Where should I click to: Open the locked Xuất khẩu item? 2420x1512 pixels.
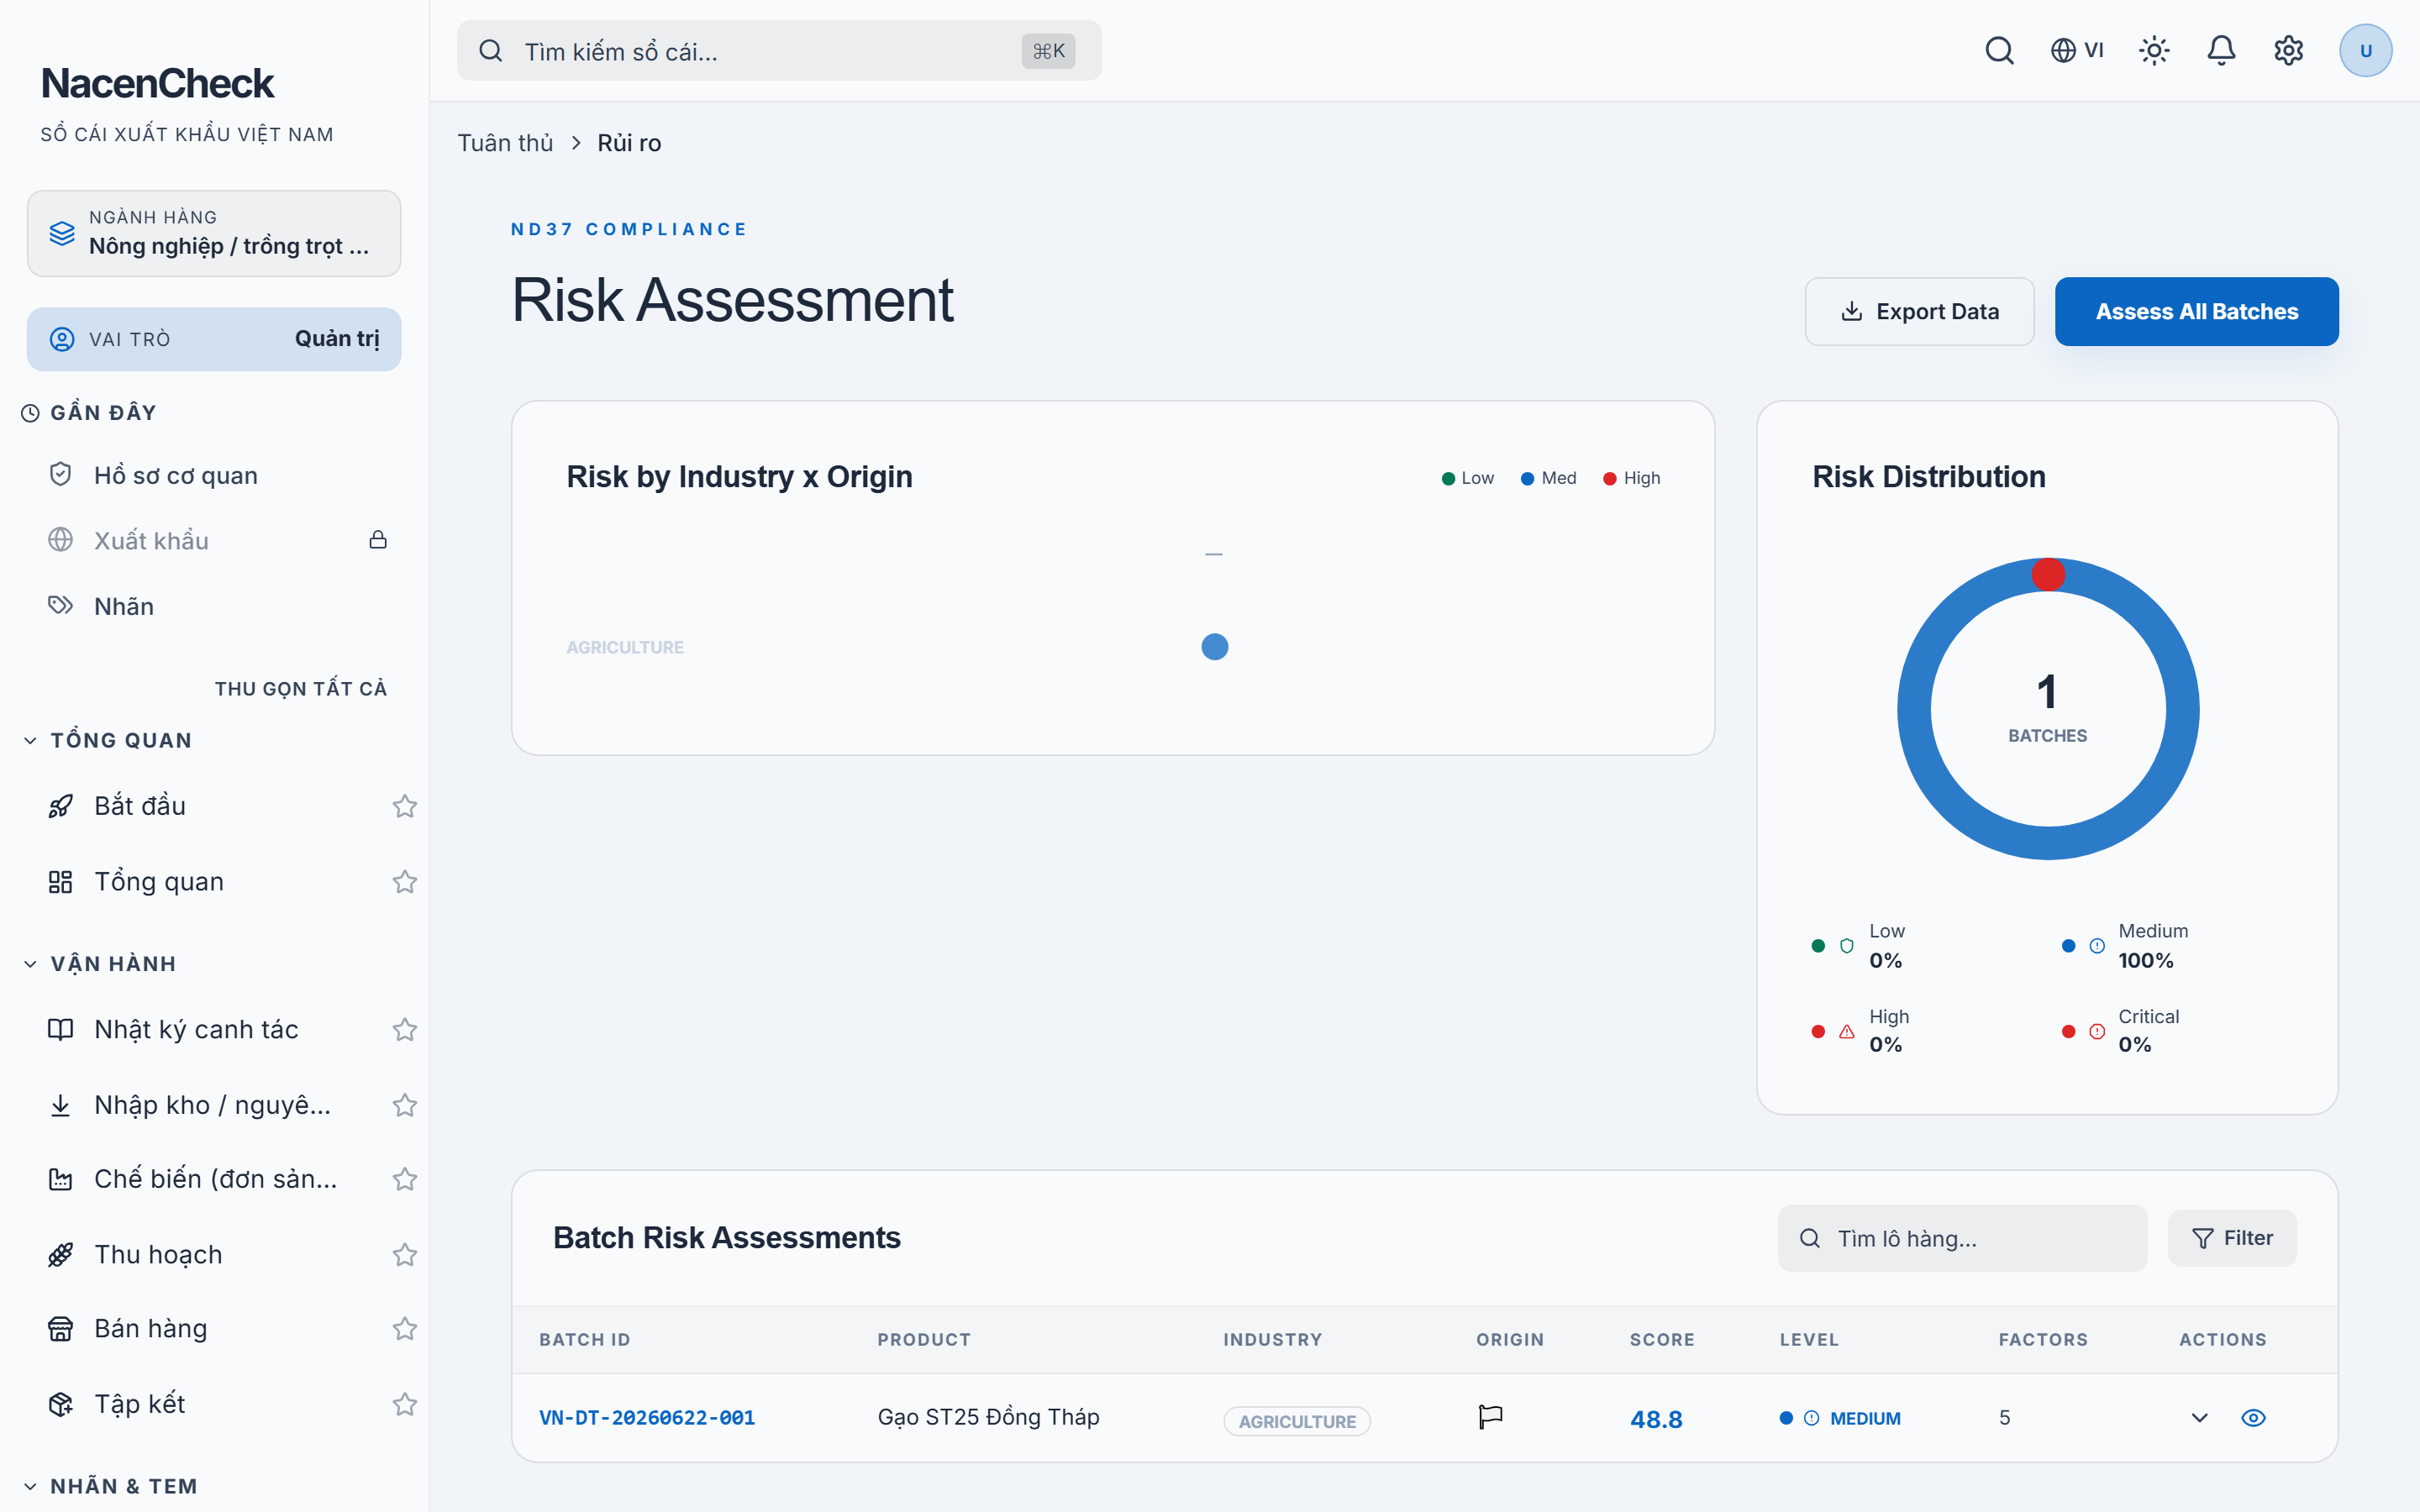click(x=214, y=540)
